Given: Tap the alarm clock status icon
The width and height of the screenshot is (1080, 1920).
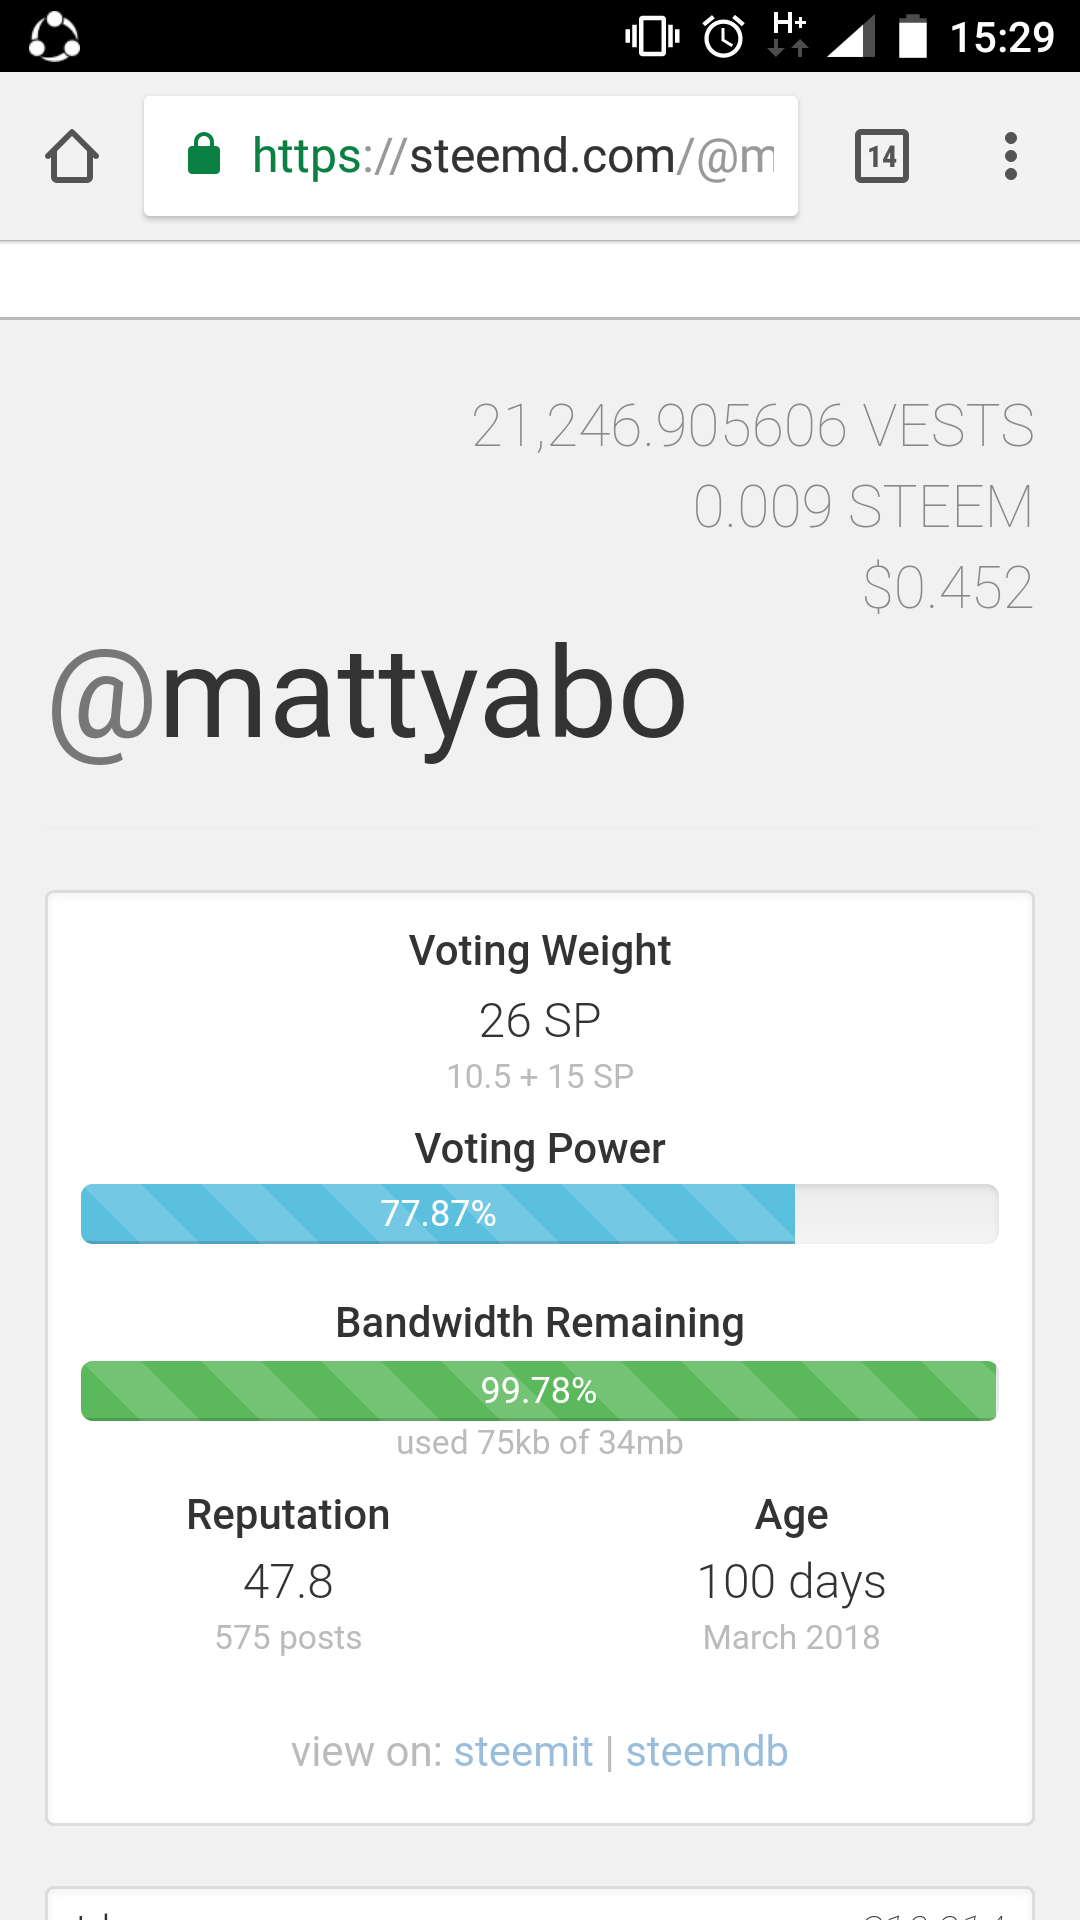Looking at the screenshot, I should (x=724, y=37).
